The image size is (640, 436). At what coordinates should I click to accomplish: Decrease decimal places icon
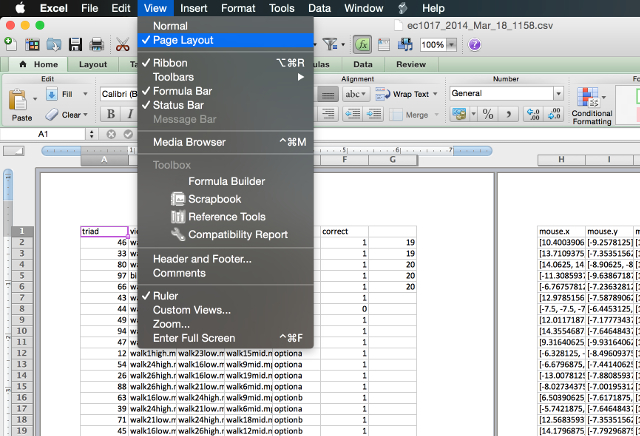pyautogui.click(x=553, y=114)
